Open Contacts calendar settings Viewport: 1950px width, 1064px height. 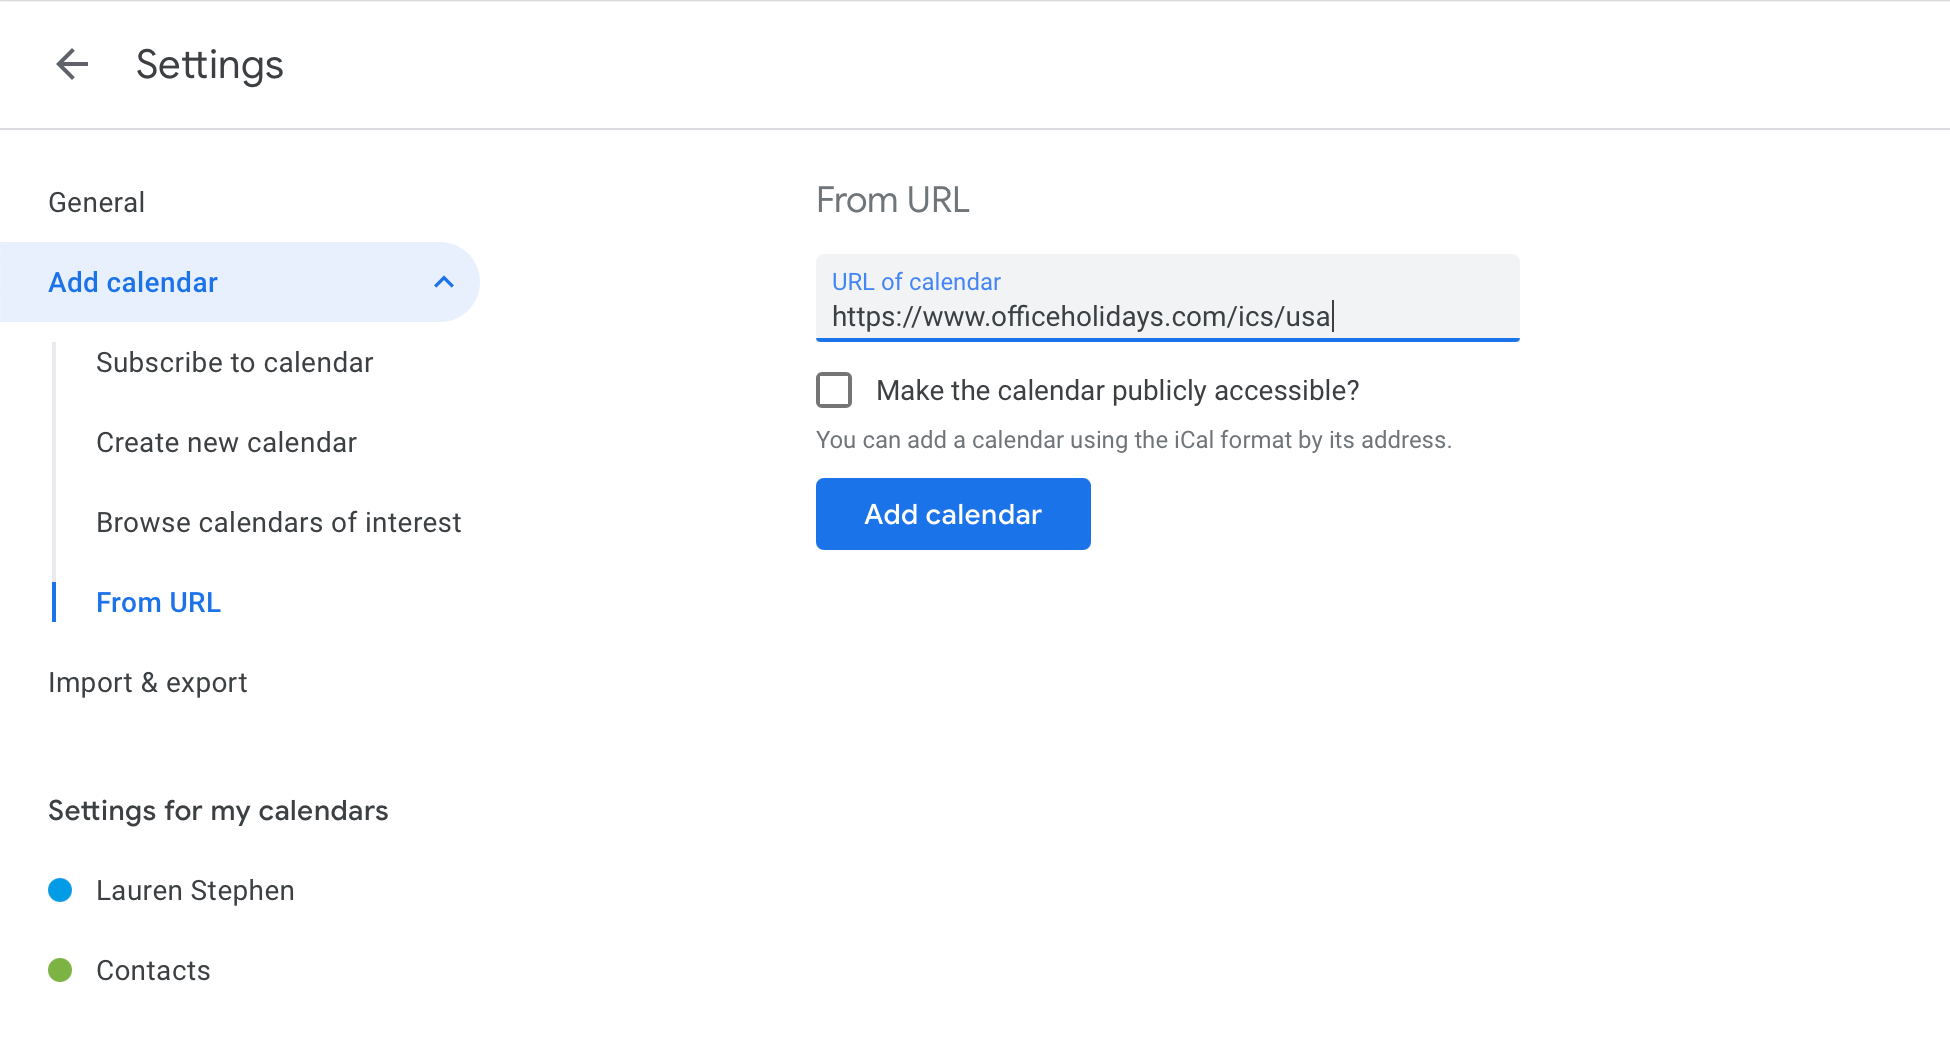click(153, 971)
